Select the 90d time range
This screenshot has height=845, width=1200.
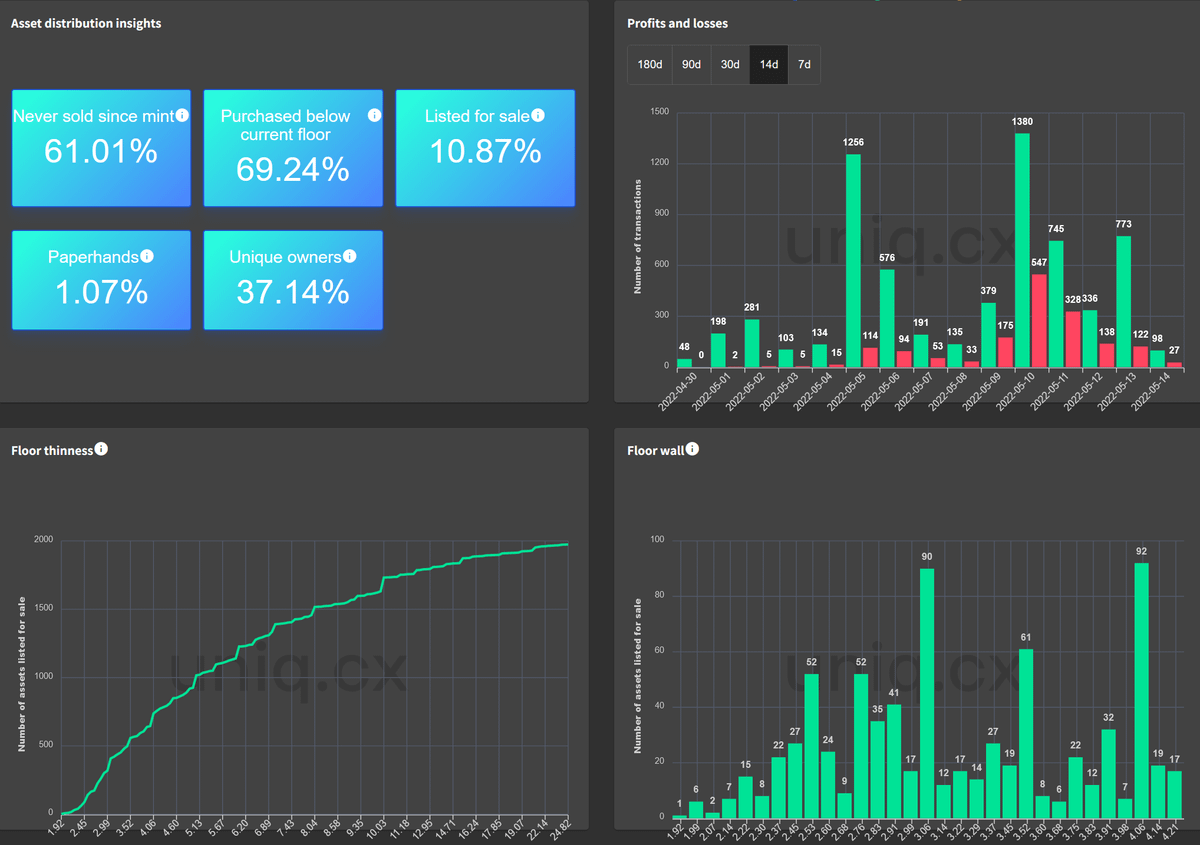click(x=691, y=65)
